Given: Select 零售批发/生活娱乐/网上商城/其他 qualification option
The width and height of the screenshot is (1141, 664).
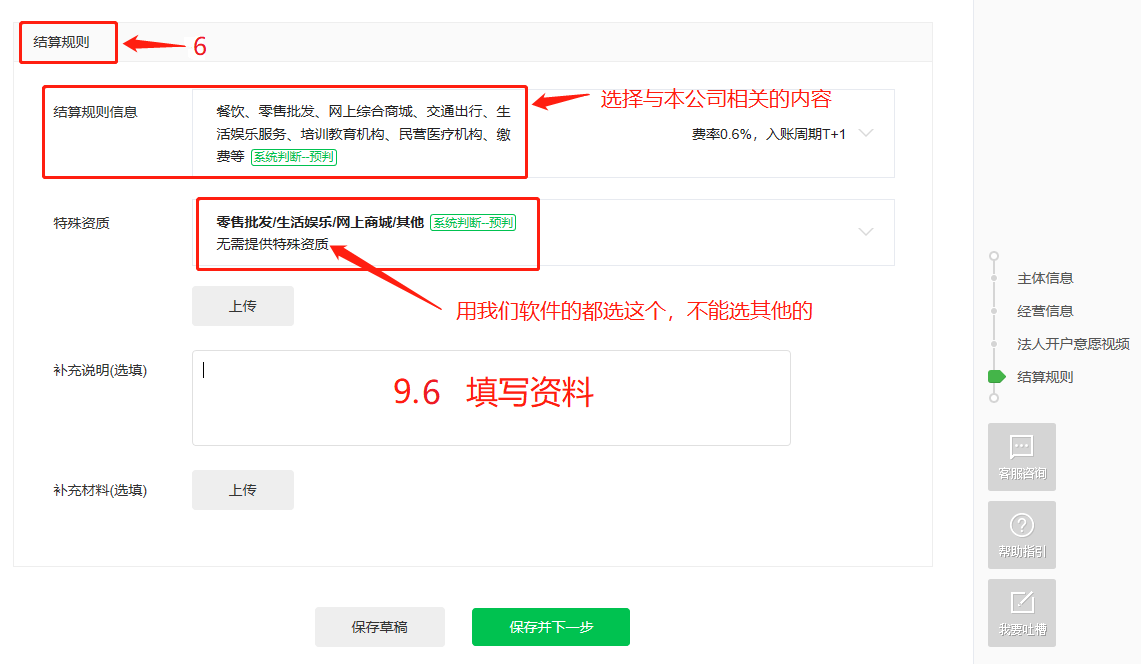Looking at the screenshot, I should [320, 222].
